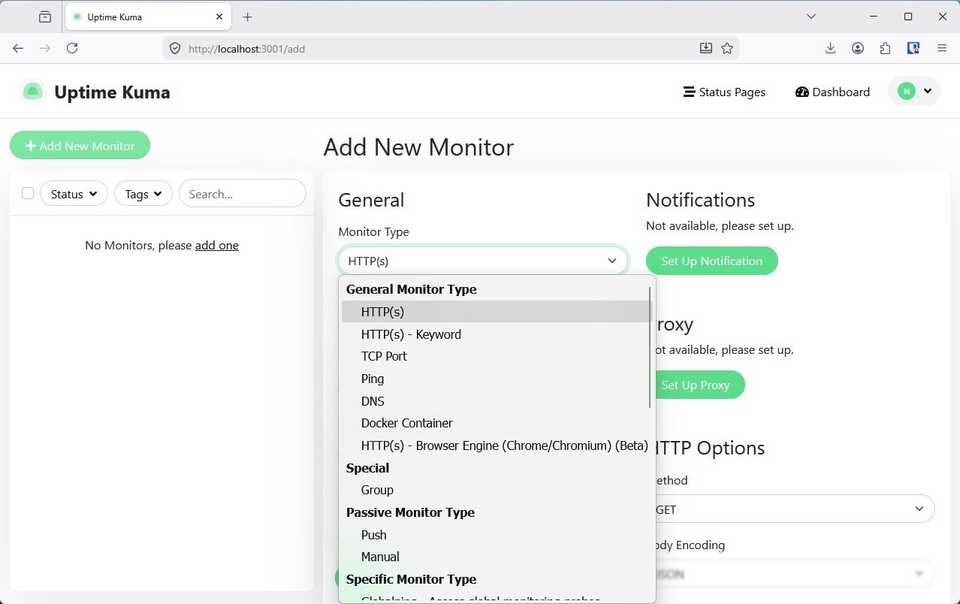960x604 pixels.
Task: Choose Ping monitor type
Action: 496,379
